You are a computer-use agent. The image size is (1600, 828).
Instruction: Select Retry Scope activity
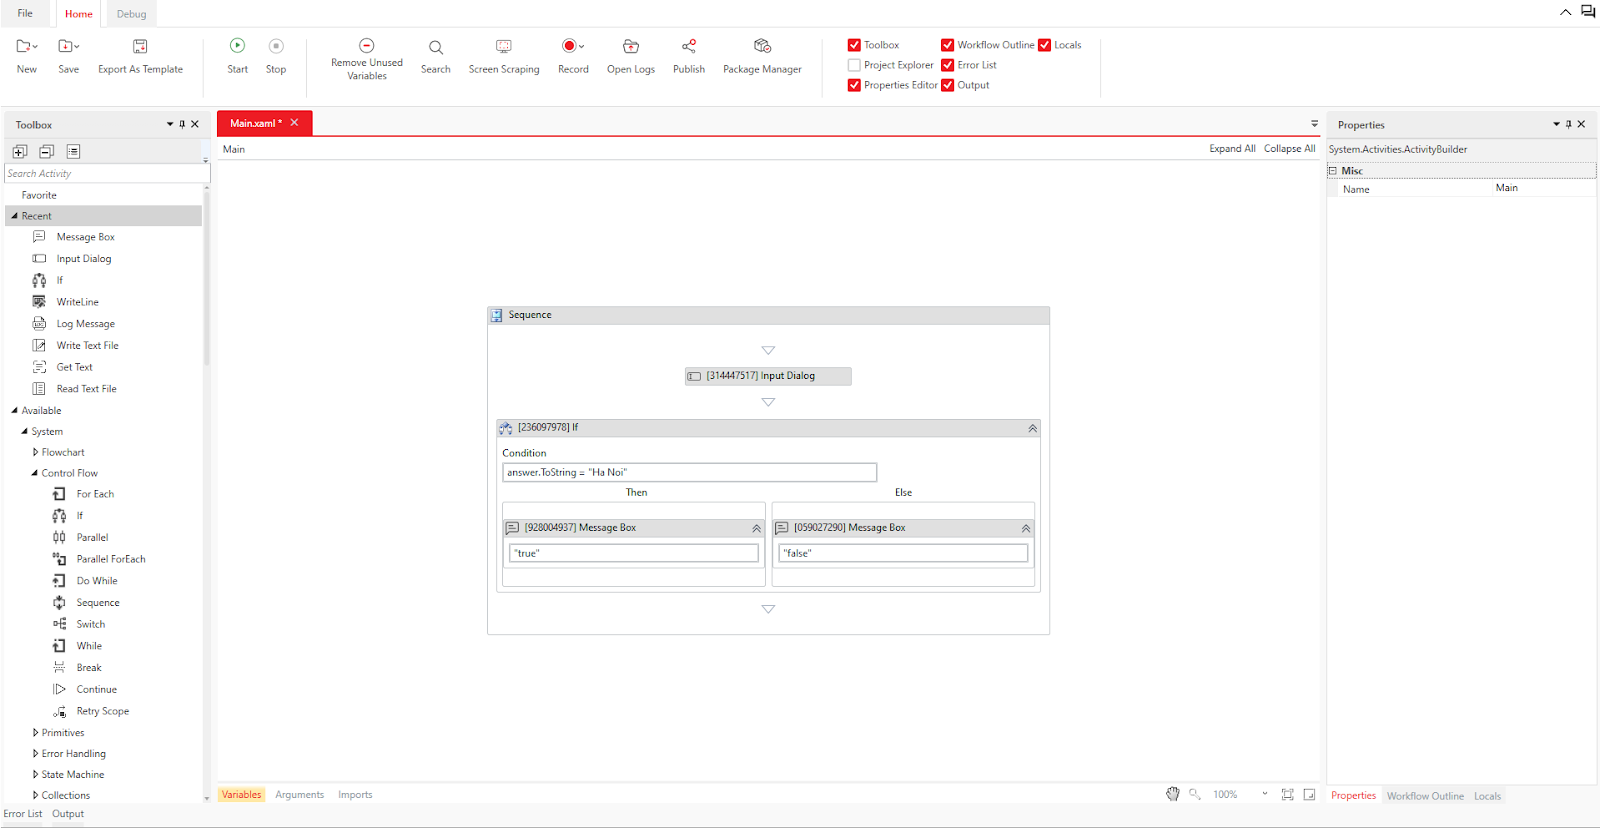(102, 711)
